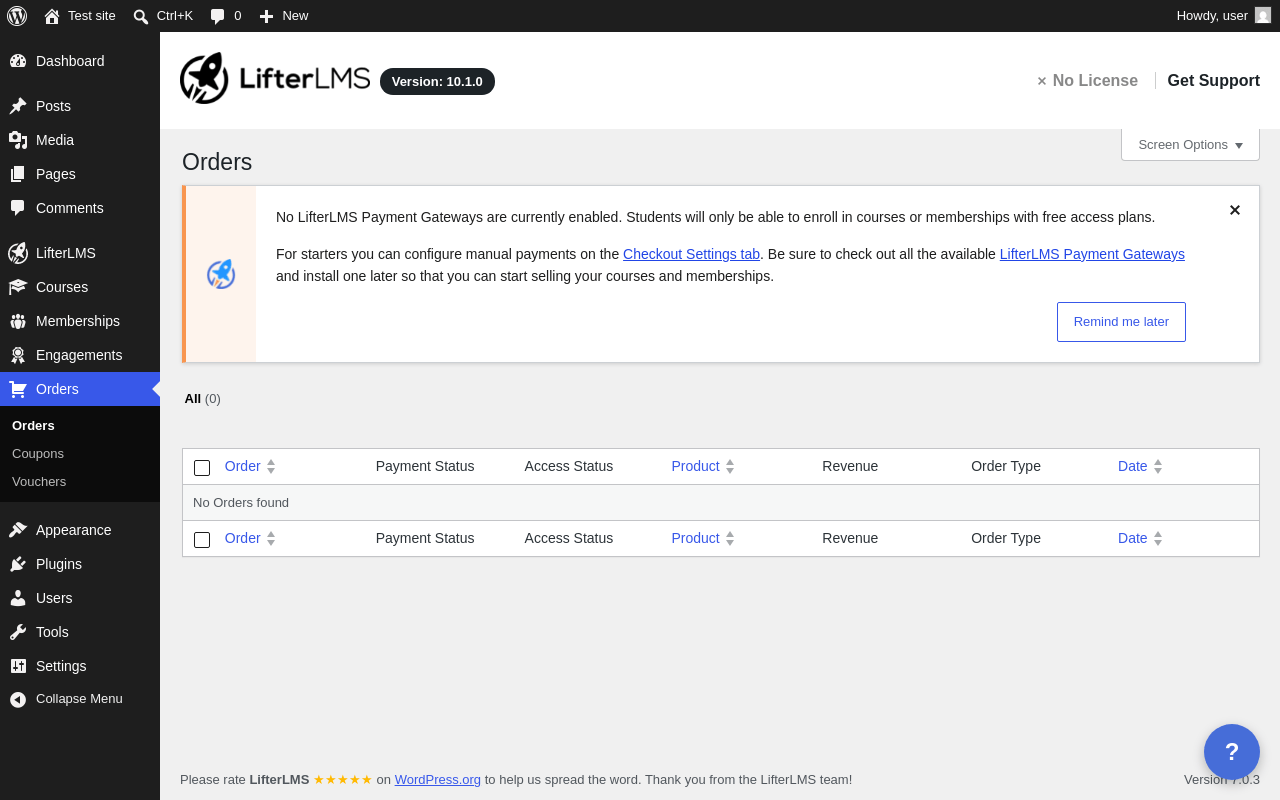Open the Orders submenu item
Screen dimensions: 1280x800
point(80,426)
